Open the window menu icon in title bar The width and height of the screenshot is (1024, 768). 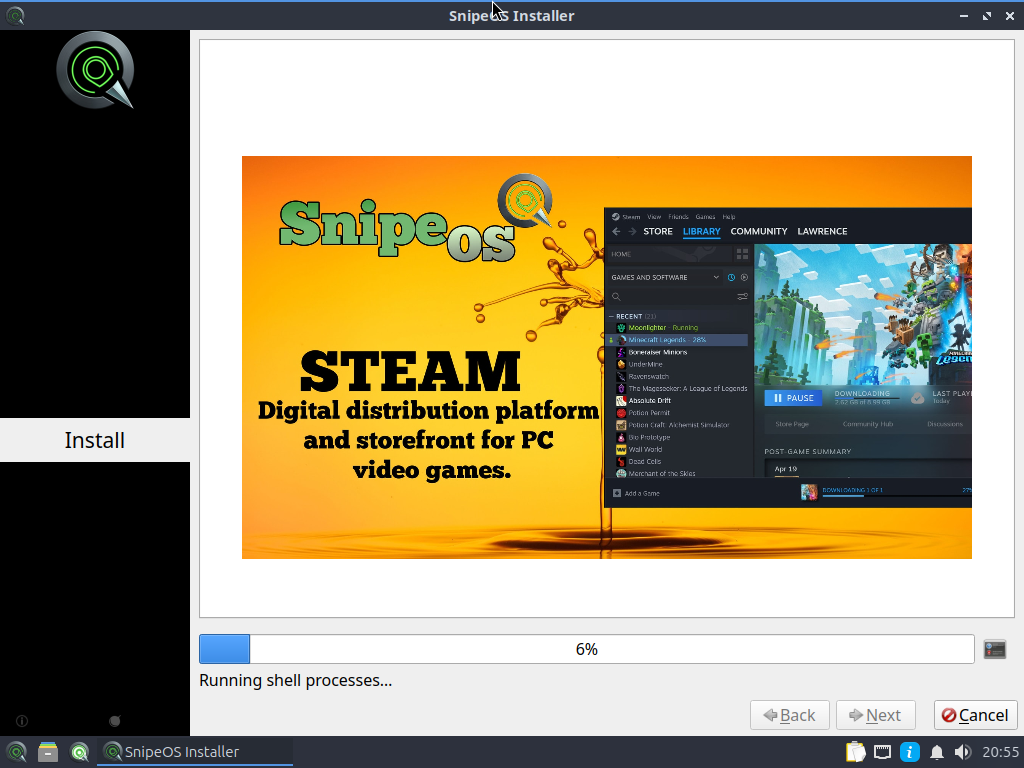15,16
